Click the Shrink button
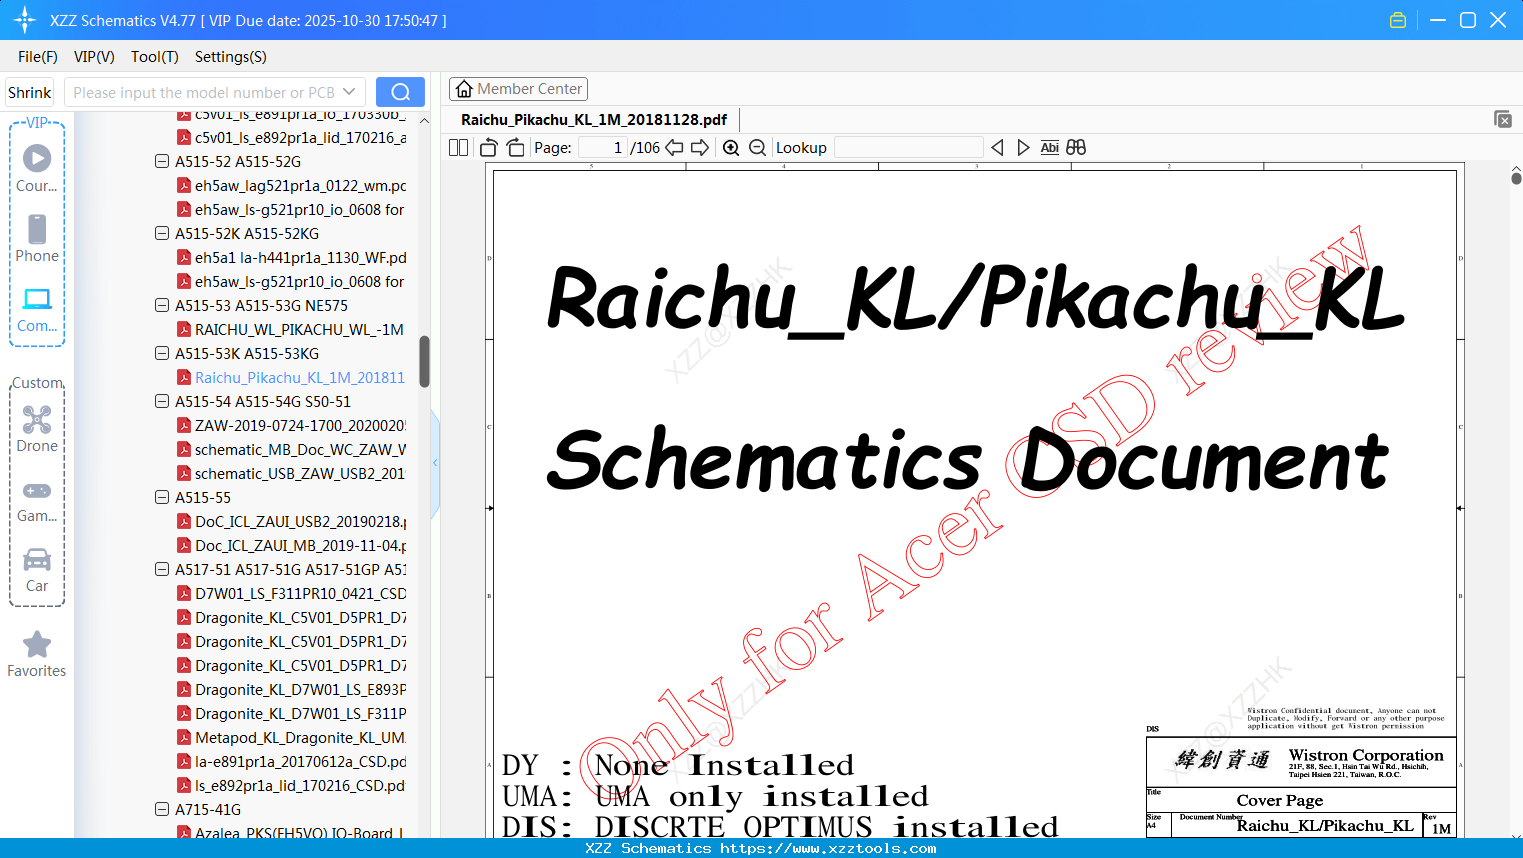Viewport: 1523px width, 858px height. click(30, 92)
